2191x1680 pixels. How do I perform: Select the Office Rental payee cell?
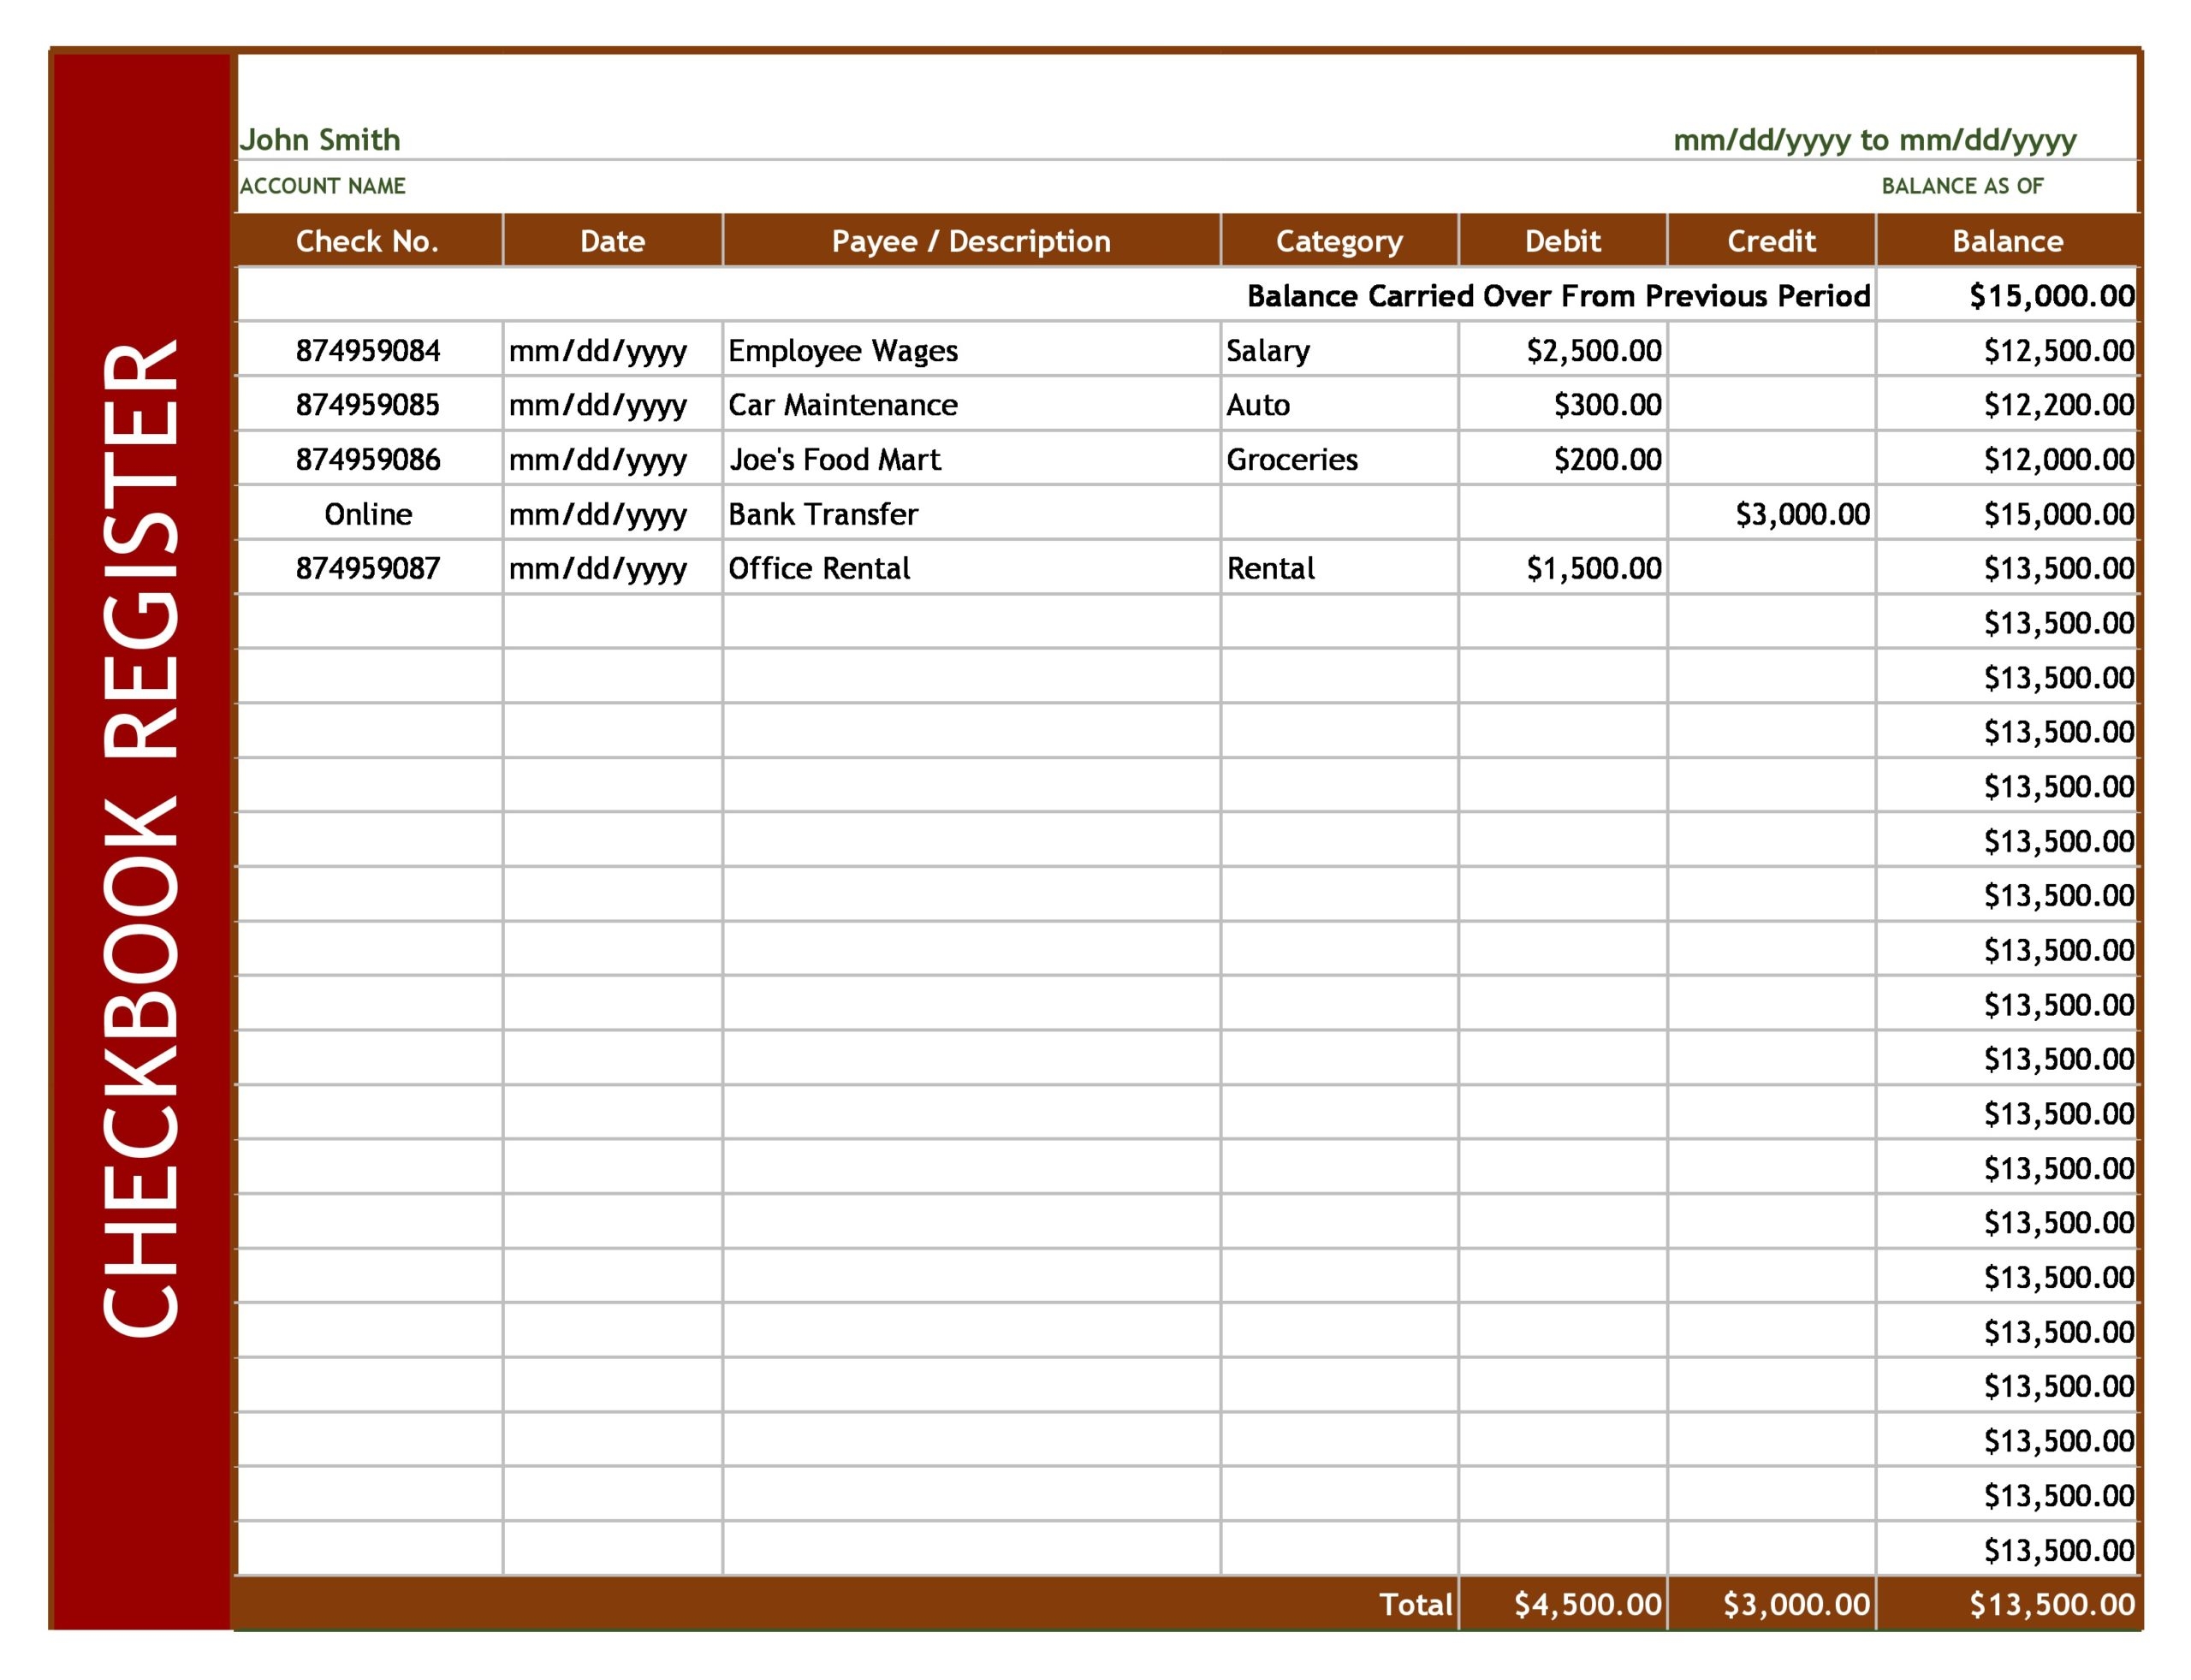coord(818,568)
